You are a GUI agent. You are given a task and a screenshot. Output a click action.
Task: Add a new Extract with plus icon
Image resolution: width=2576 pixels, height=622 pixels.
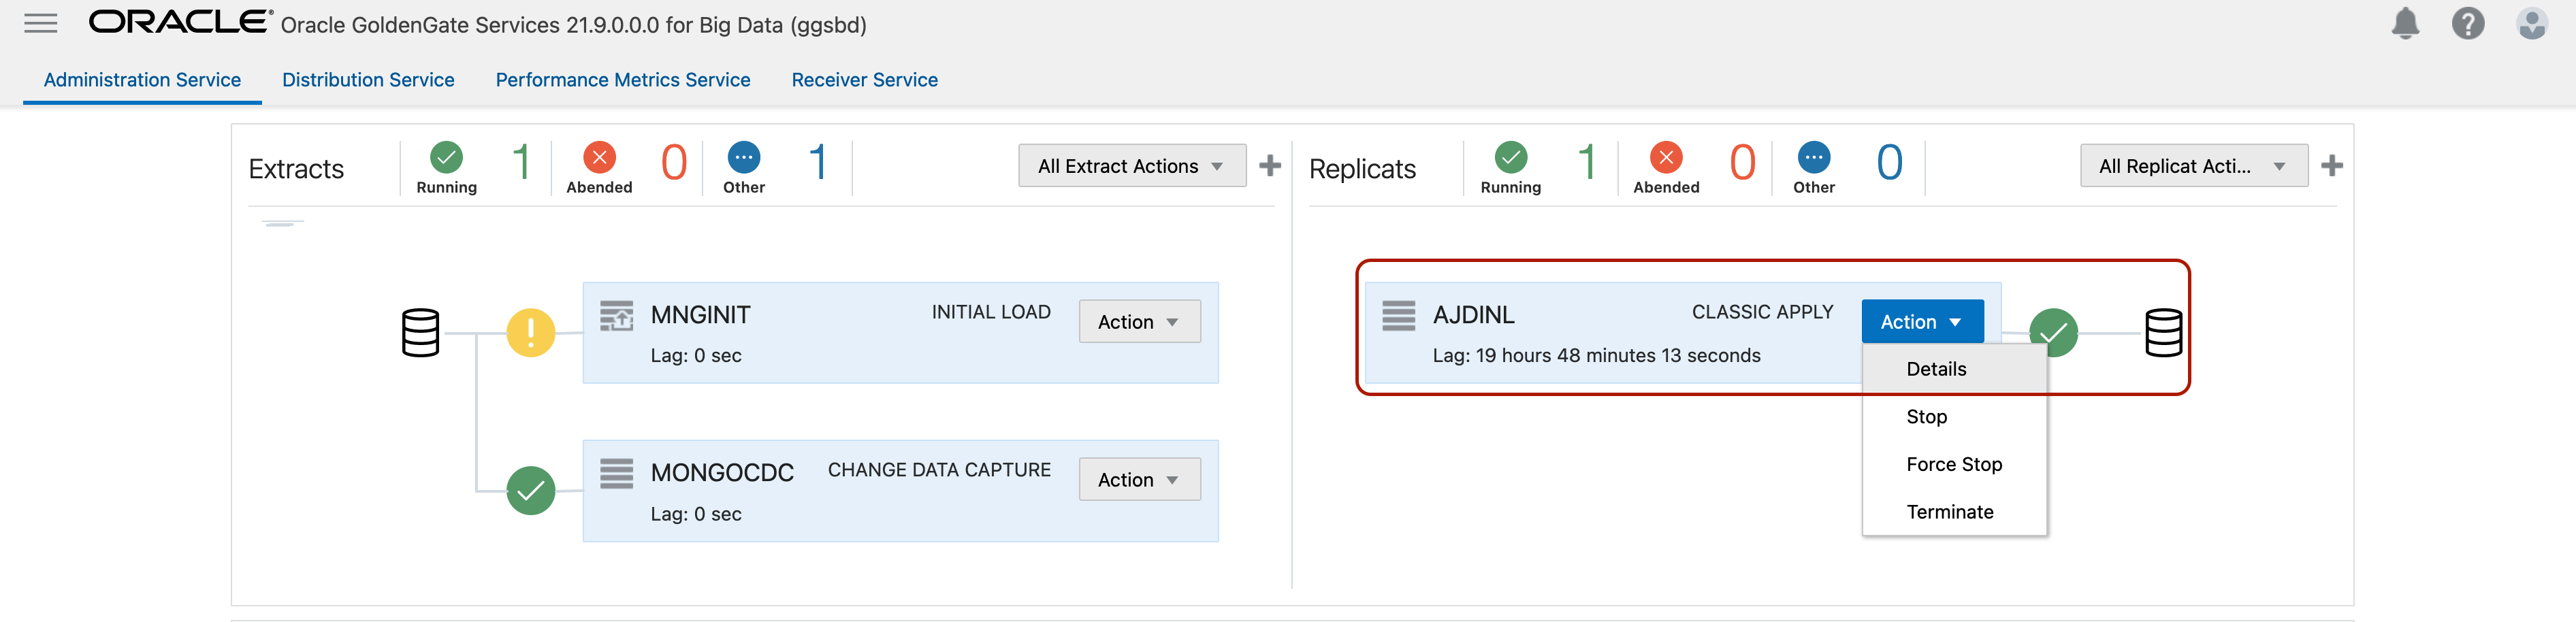[x=1270, y=165]
